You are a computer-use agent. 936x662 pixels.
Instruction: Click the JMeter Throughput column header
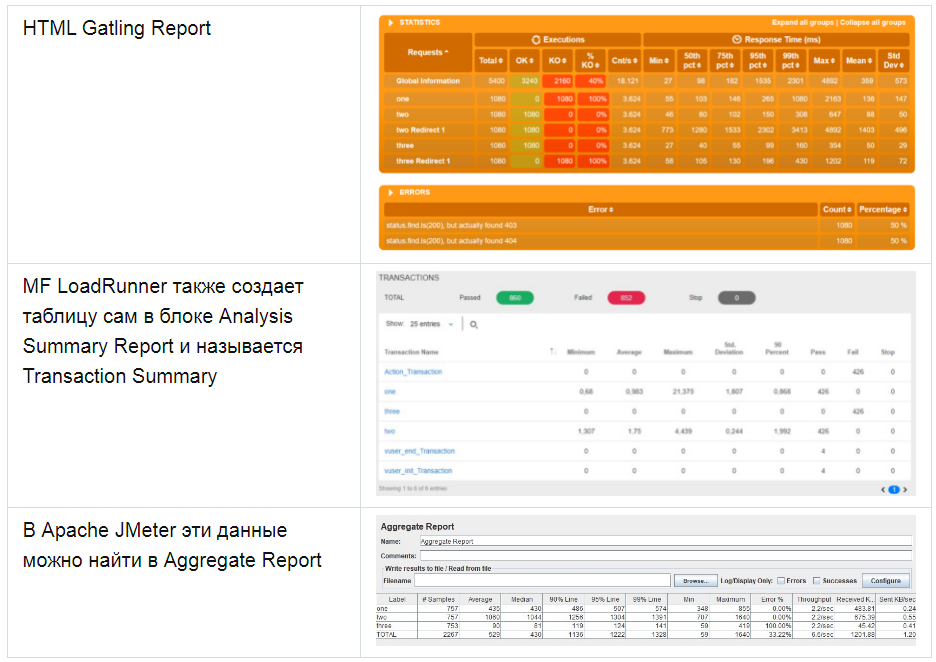(813, 599)
